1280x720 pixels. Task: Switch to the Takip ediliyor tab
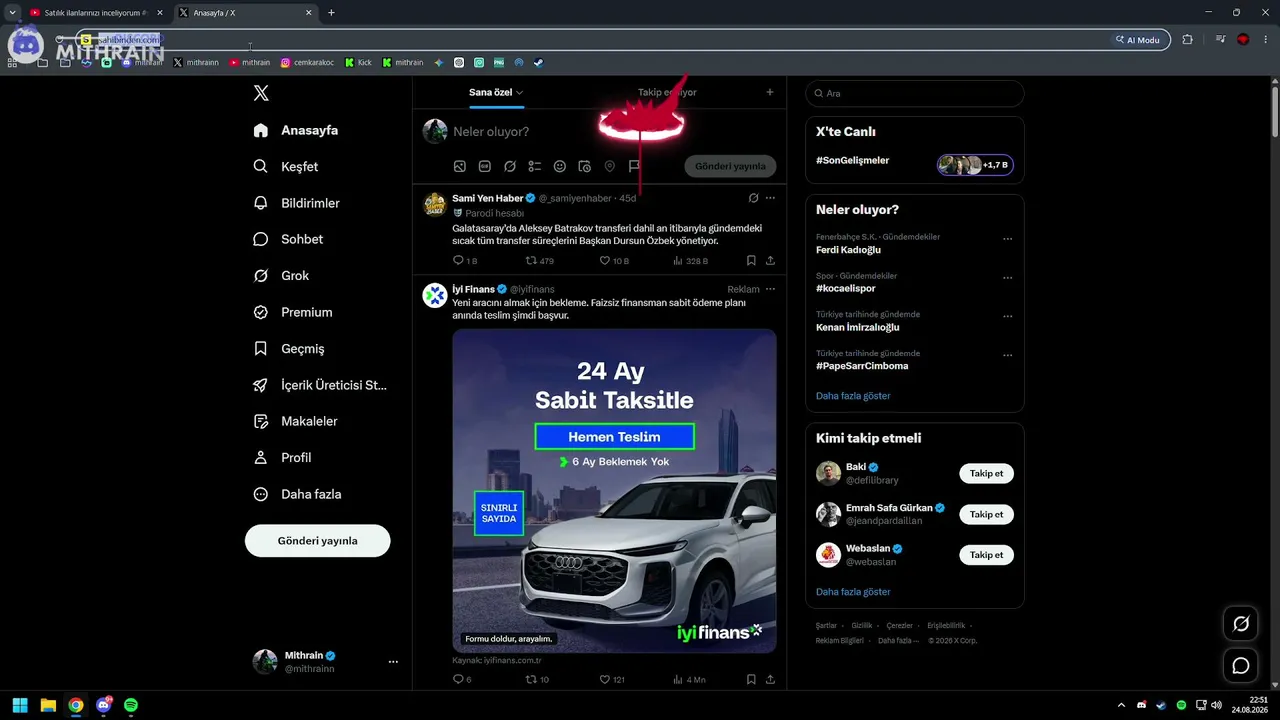pos(667,92)
